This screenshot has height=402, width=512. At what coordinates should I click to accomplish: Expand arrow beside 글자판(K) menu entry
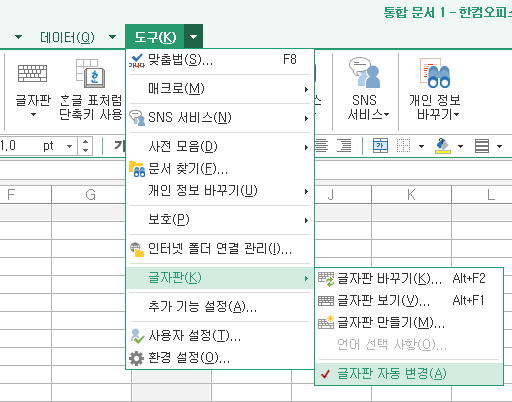tap(306, 278)
